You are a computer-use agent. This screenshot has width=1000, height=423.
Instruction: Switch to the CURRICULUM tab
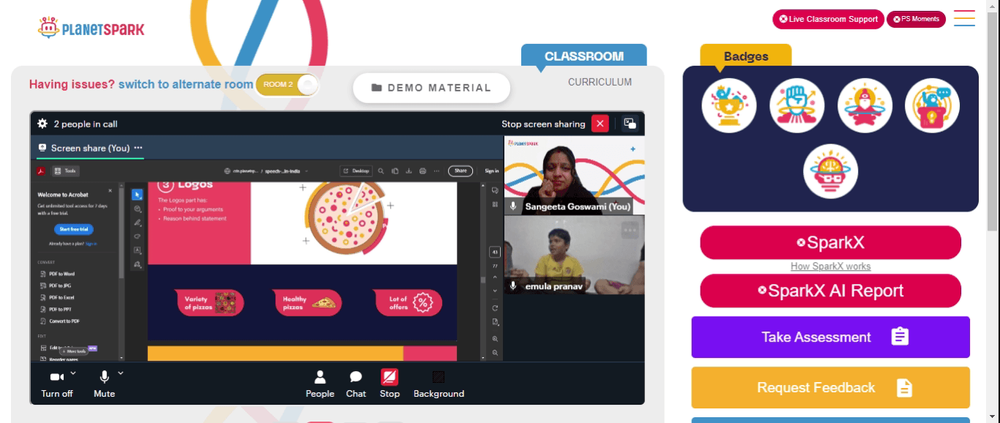(x=600, y=82)
